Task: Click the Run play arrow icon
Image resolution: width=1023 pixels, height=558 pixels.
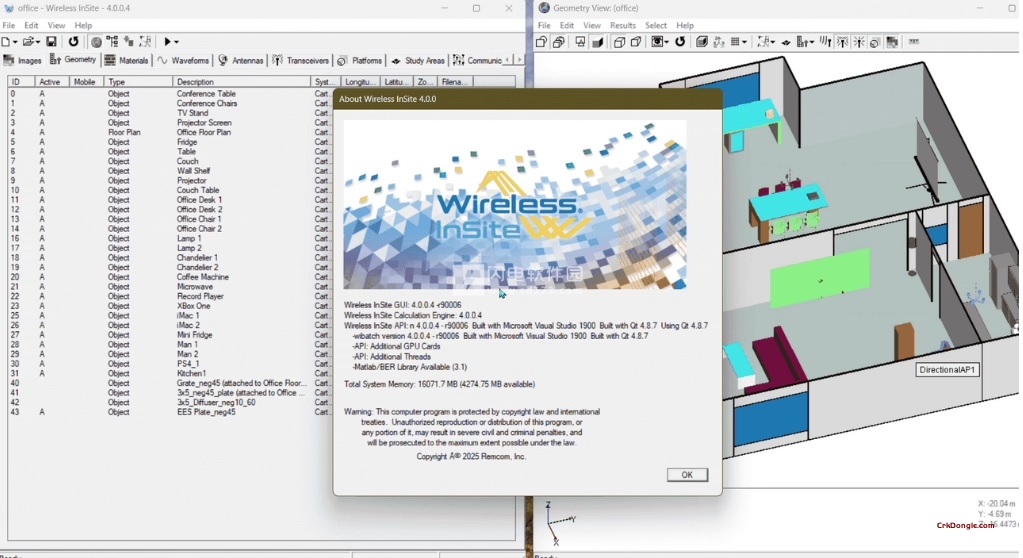Action: [x=168, y=42]
